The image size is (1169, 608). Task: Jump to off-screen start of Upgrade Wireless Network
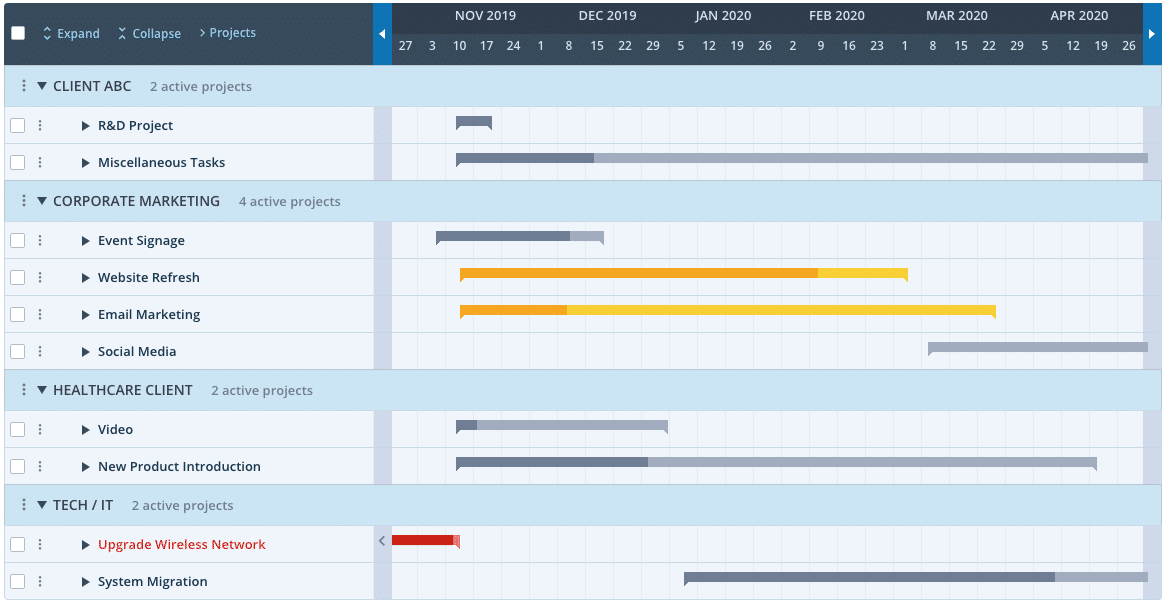[x=382, y=541]
